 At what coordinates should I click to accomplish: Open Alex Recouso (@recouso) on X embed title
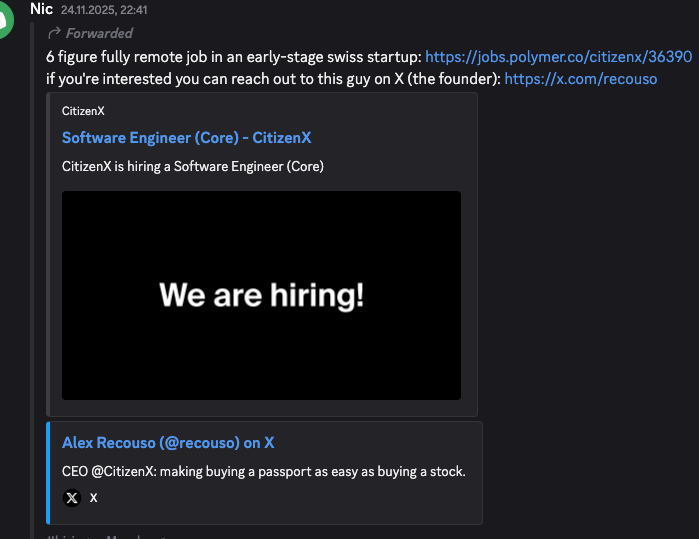point(168,443)
